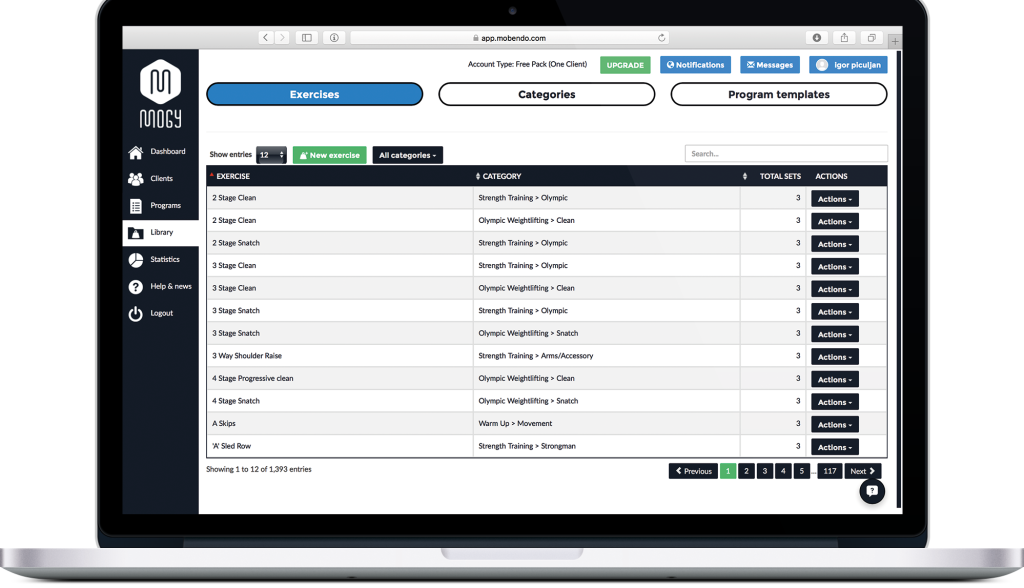Reload the page using browser refresh icon
1024x588 pixels.
point(662,38)
